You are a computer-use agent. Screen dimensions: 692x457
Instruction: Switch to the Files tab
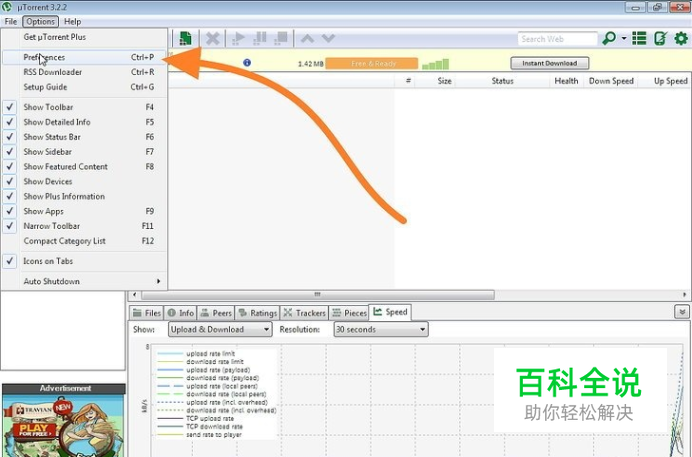[147, 313]
